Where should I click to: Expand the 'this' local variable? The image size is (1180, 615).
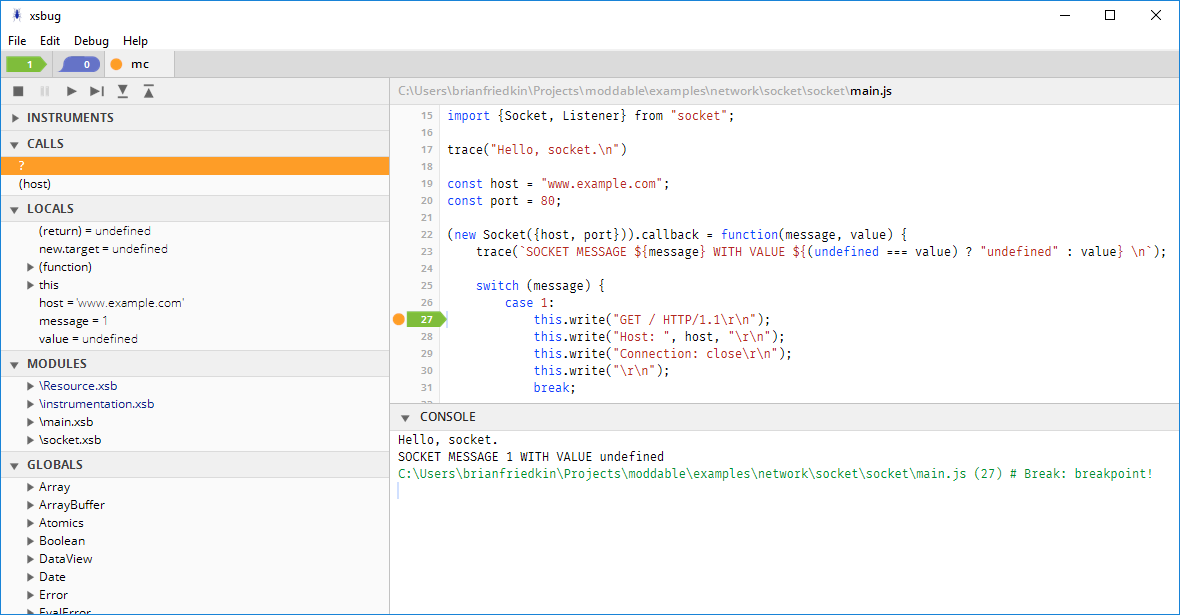point(31,285)
